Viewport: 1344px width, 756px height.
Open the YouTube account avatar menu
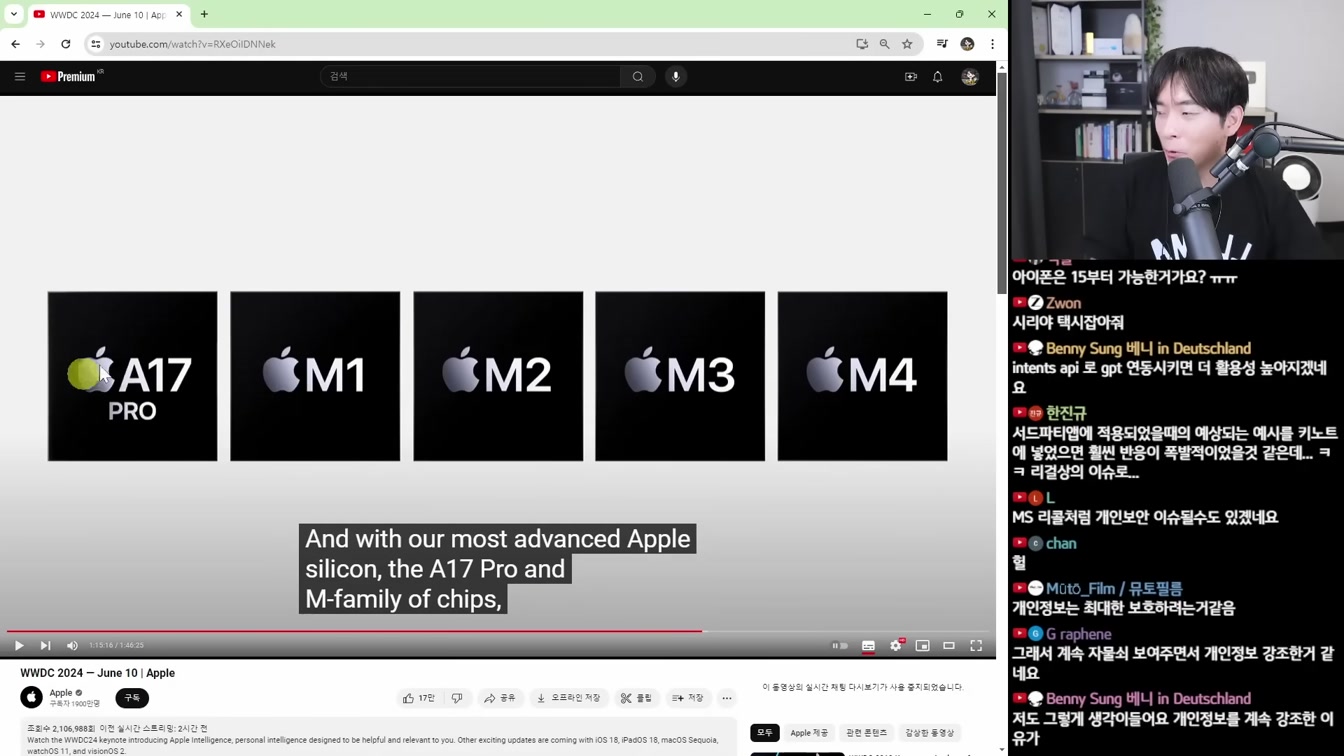click(969, 77)
